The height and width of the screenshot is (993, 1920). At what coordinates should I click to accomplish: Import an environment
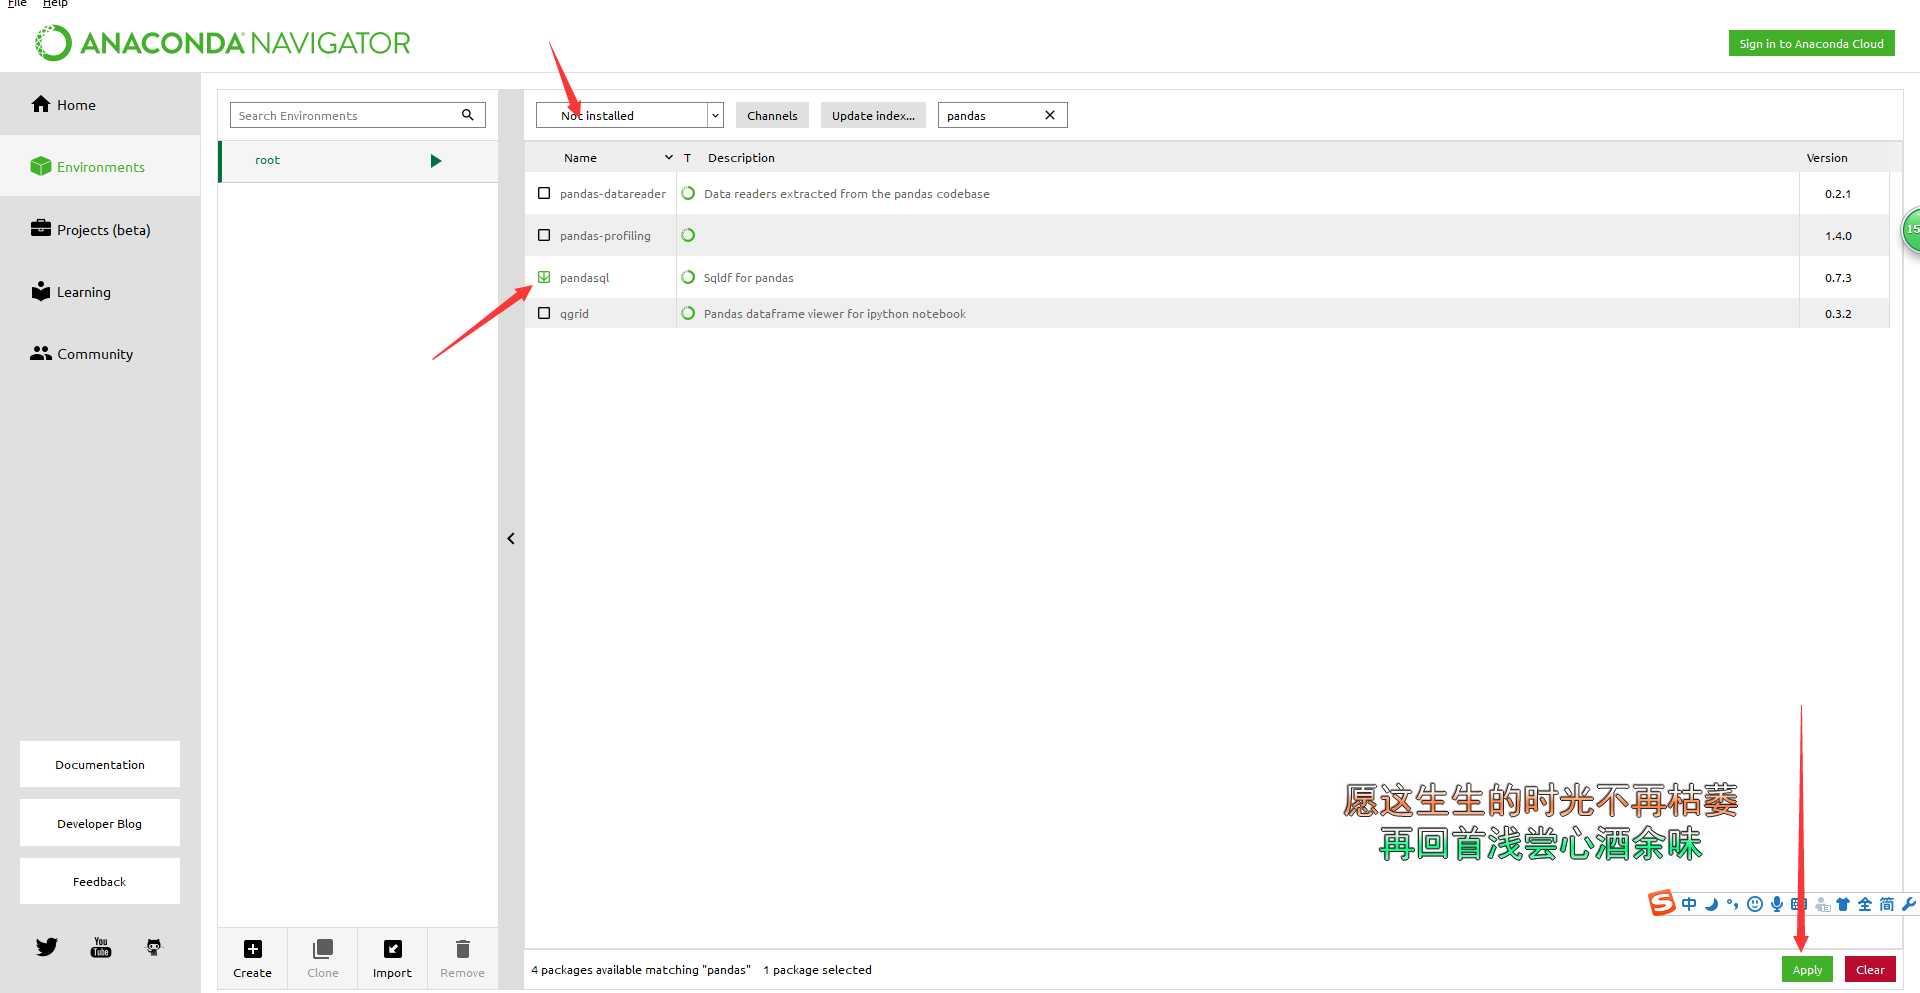click(392, 958)
